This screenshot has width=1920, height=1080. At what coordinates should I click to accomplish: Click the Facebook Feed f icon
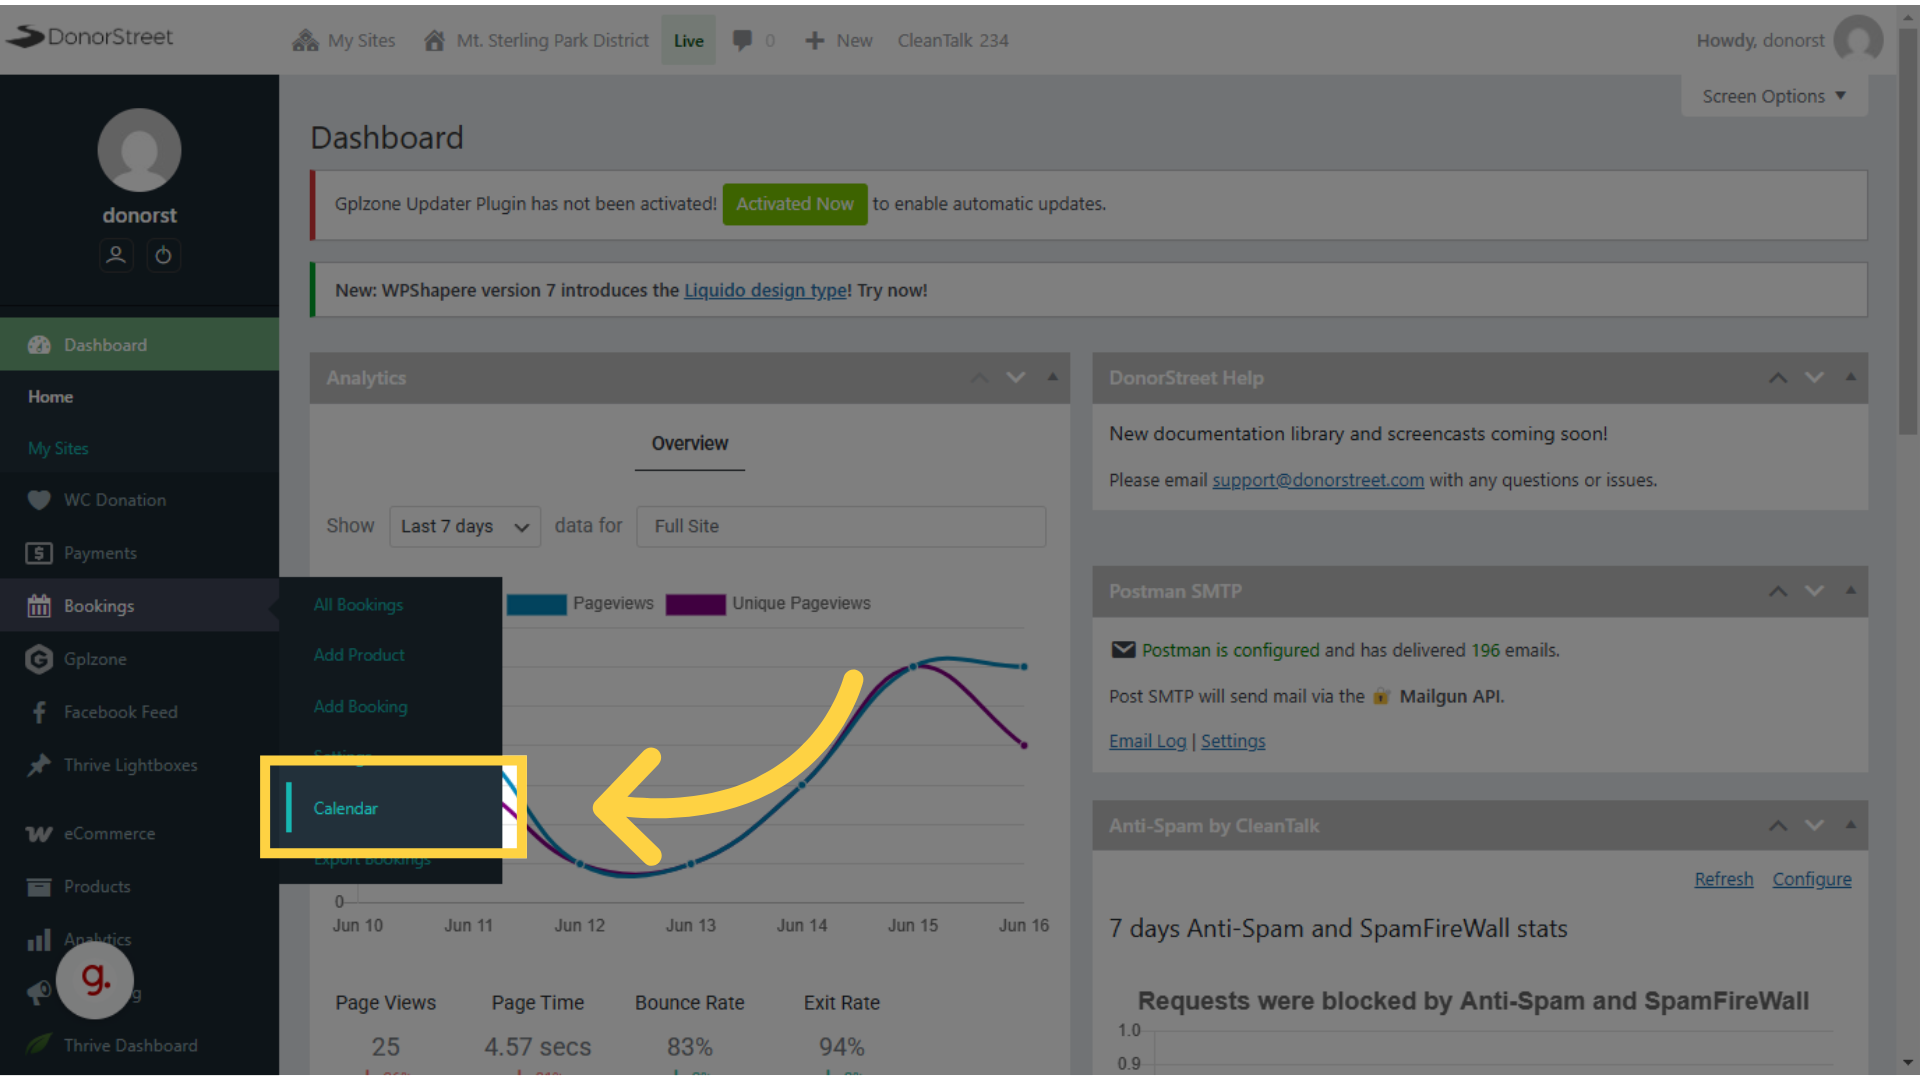click(x=39, y=712)
